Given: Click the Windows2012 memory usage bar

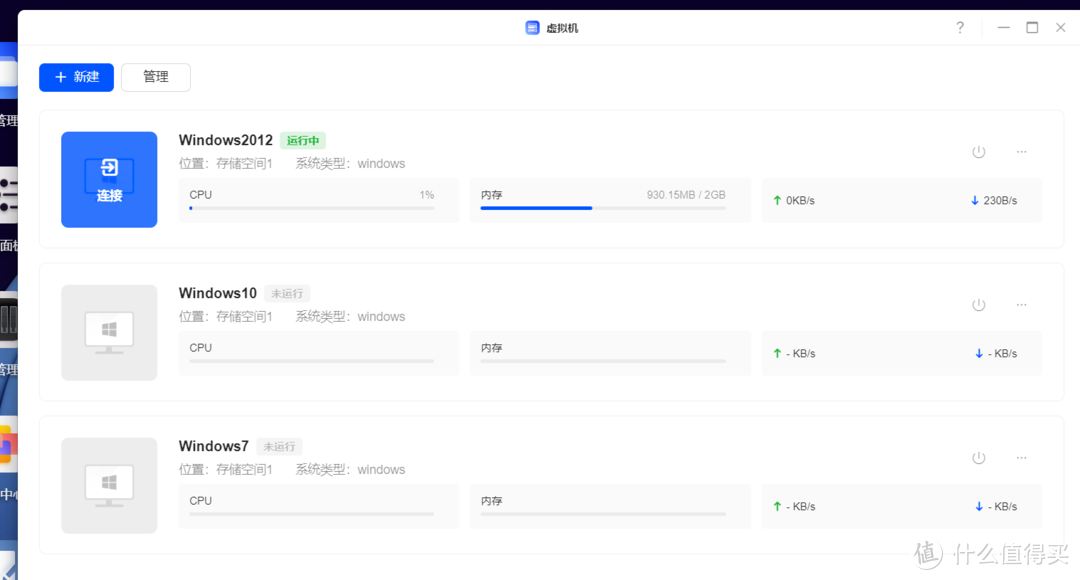Looking at the screenshot, I should pos(603,208).
